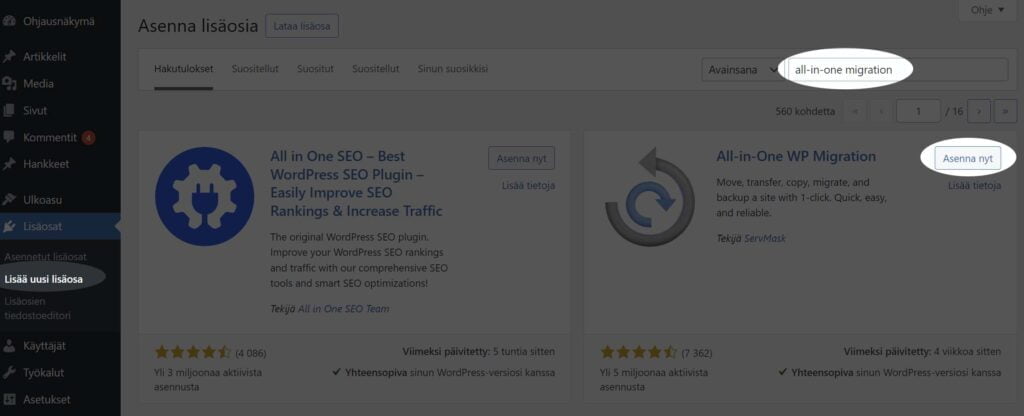Open Sivut pages icon in sidebar
The width and height of the screenshot is (1024, 416).
pyautogui.click(x=10, y=111)
